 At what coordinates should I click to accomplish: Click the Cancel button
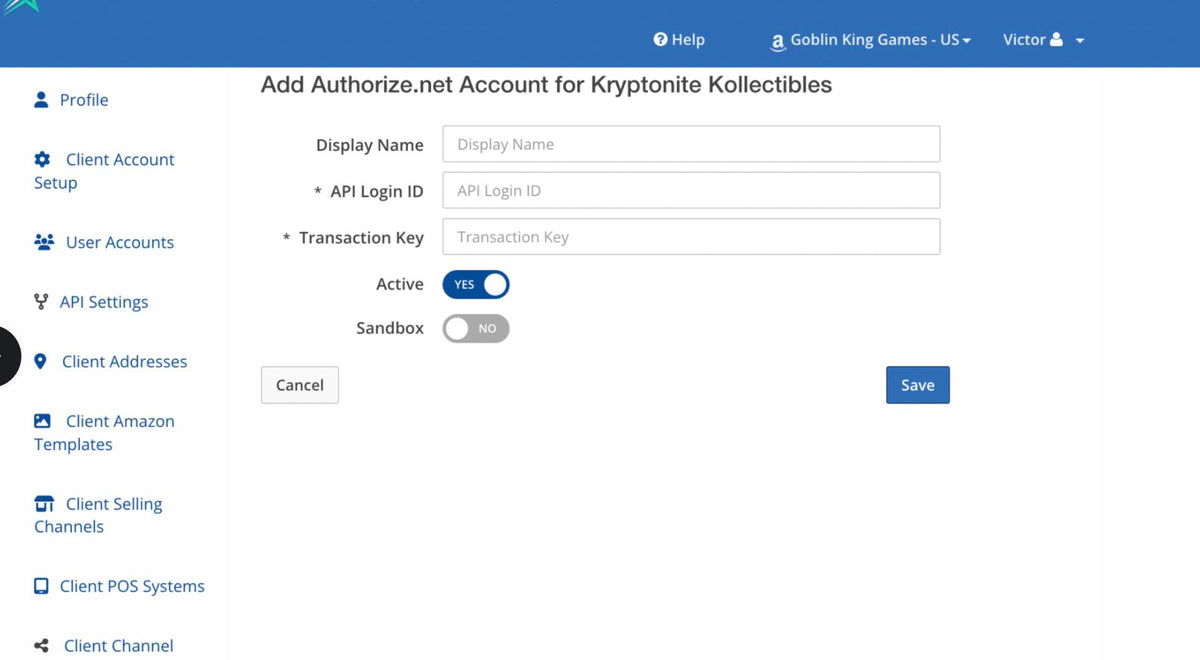pyautogui.click(x=300, y=385)
